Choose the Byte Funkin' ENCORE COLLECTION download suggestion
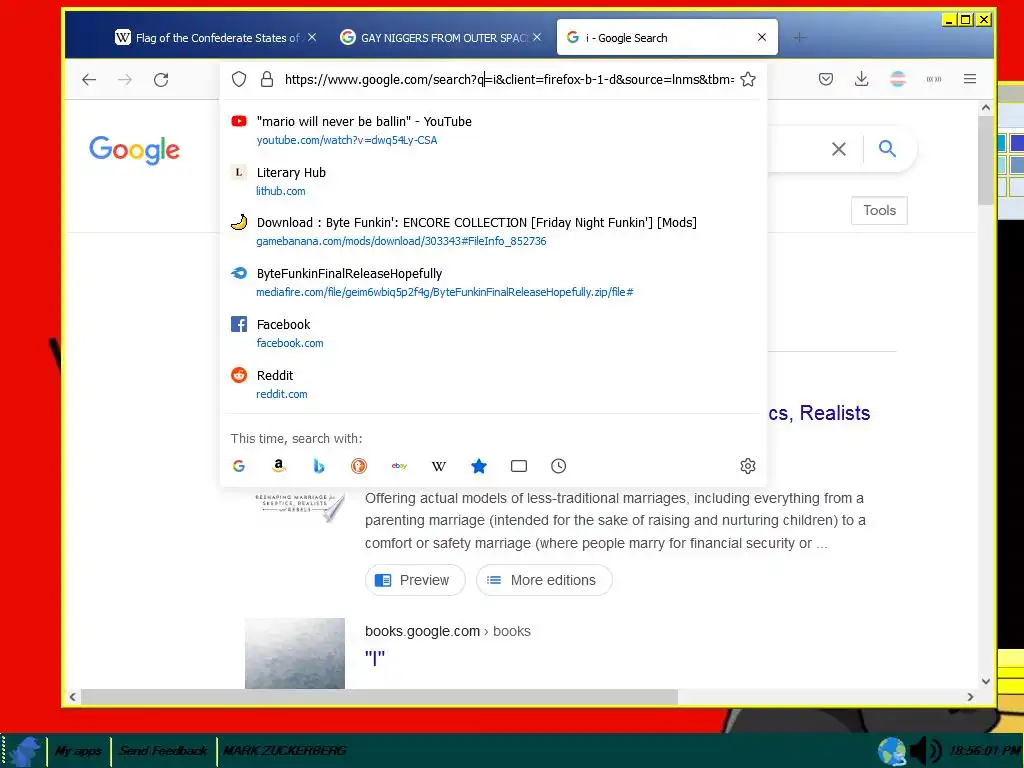 (x=493, y=231)
